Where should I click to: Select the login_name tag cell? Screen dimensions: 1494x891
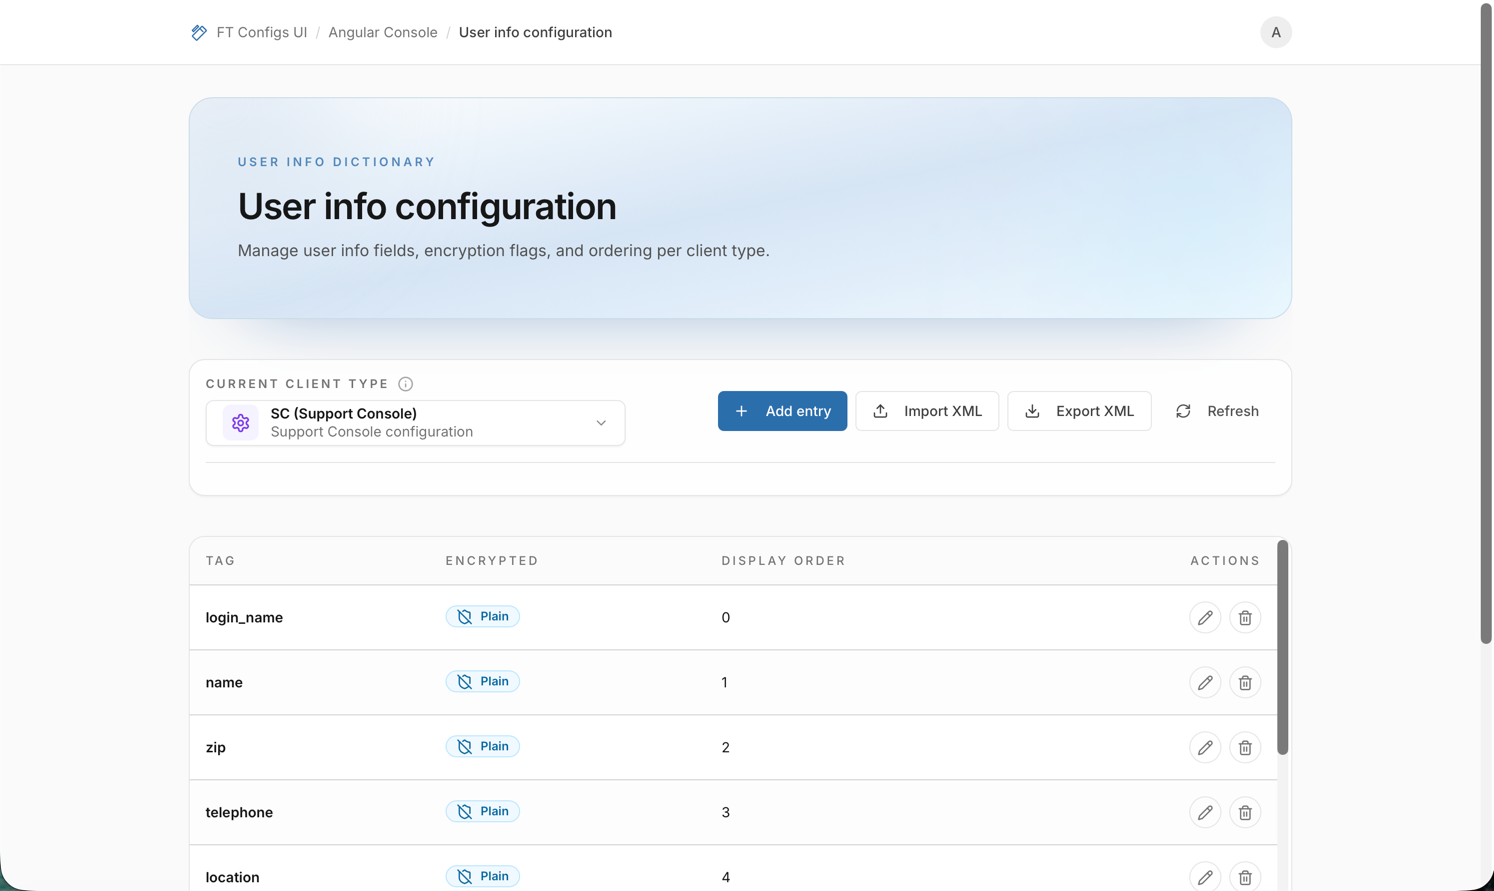(x=244, y=618)
